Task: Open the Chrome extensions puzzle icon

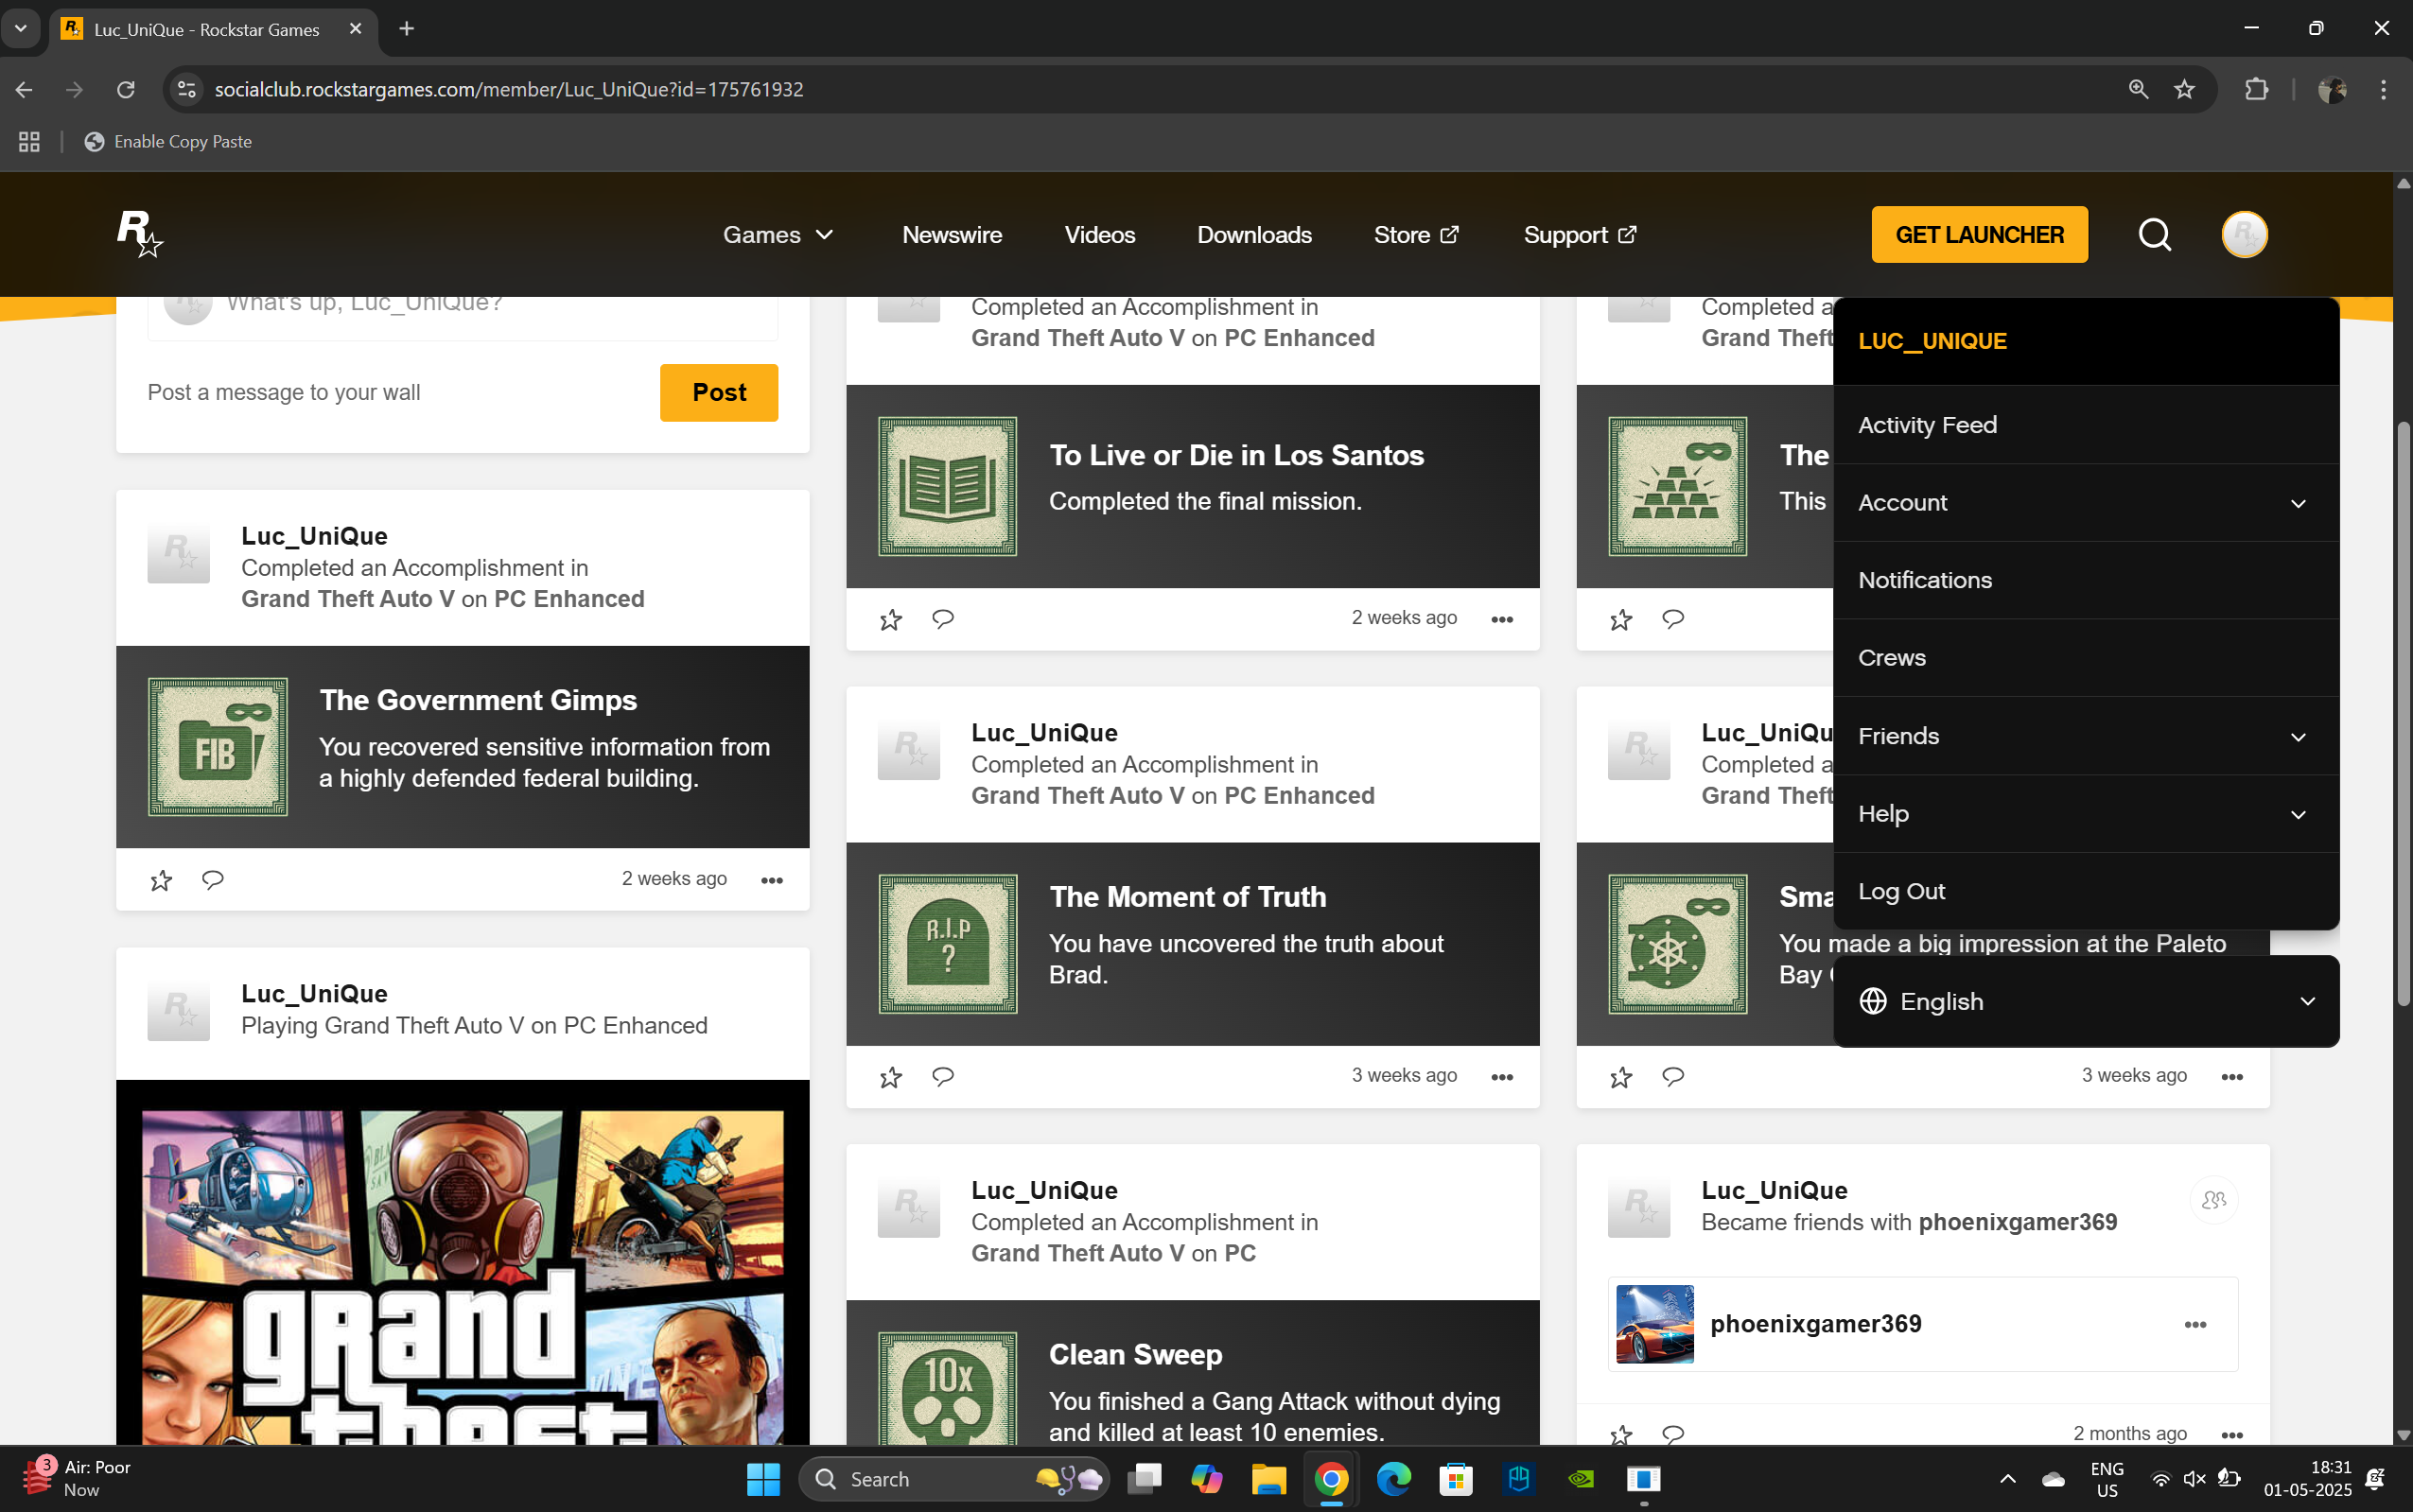Action: 2256,89
